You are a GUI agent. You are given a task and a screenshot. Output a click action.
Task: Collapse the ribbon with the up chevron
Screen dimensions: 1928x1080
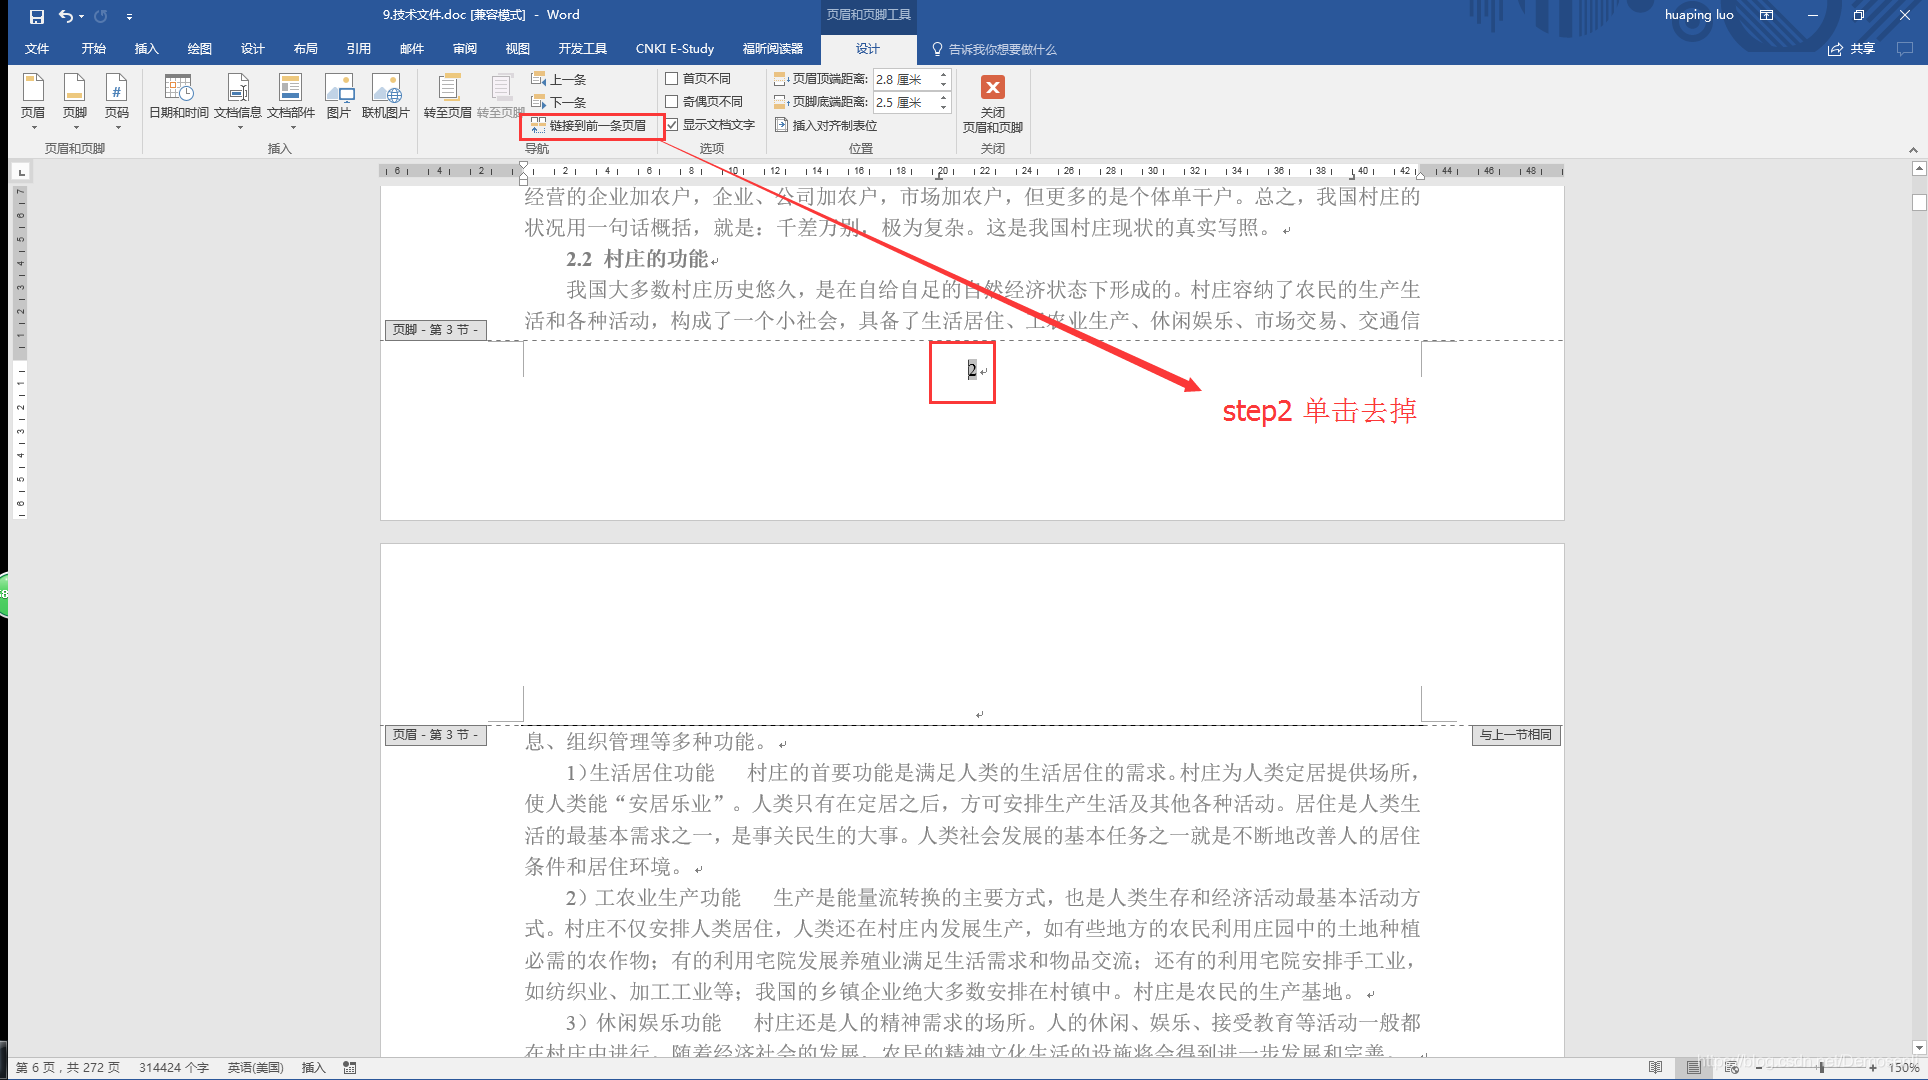[1913, 150]
